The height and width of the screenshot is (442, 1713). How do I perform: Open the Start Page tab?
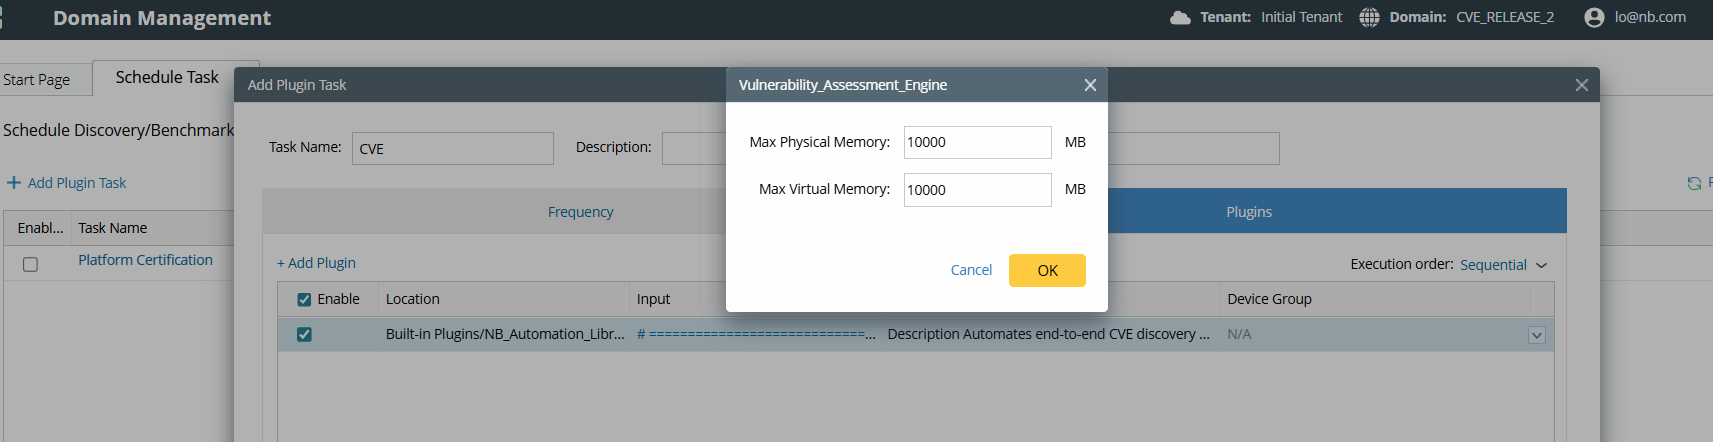pos(37,80)
